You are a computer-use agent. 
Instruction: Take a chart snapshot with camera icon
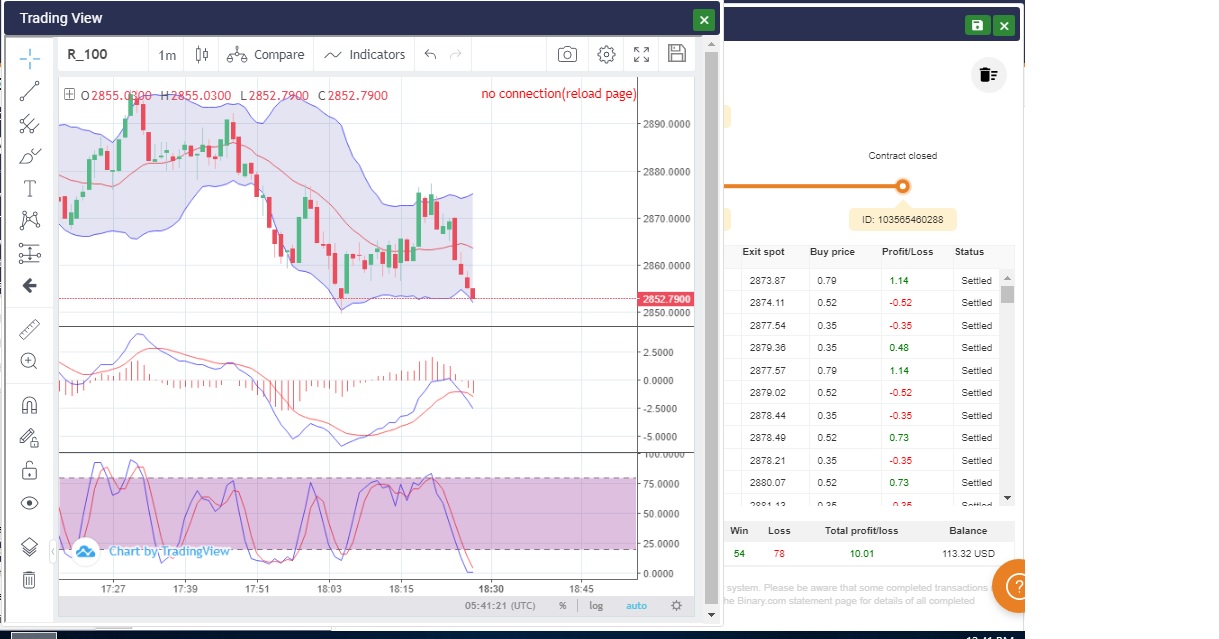pyautogui.click(x=567, y=55)
